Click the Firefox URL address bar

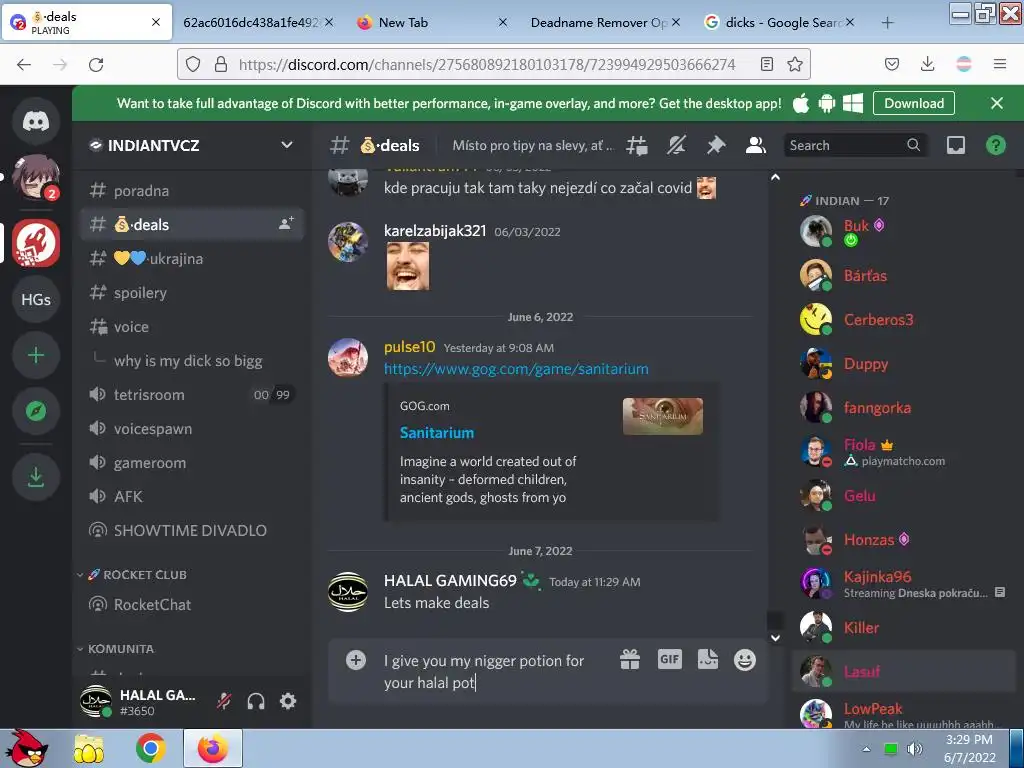[487, 64]
